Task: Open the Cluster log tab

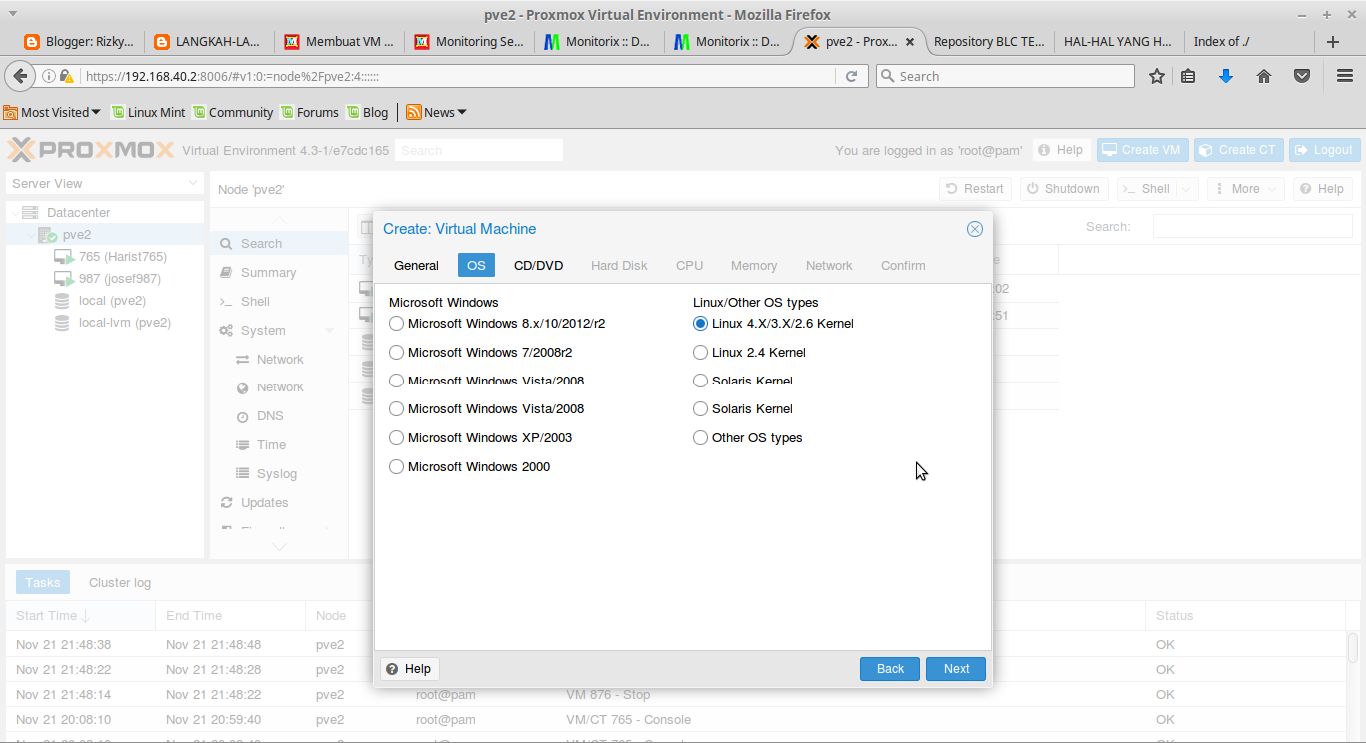Action: (x=119, y=581)
